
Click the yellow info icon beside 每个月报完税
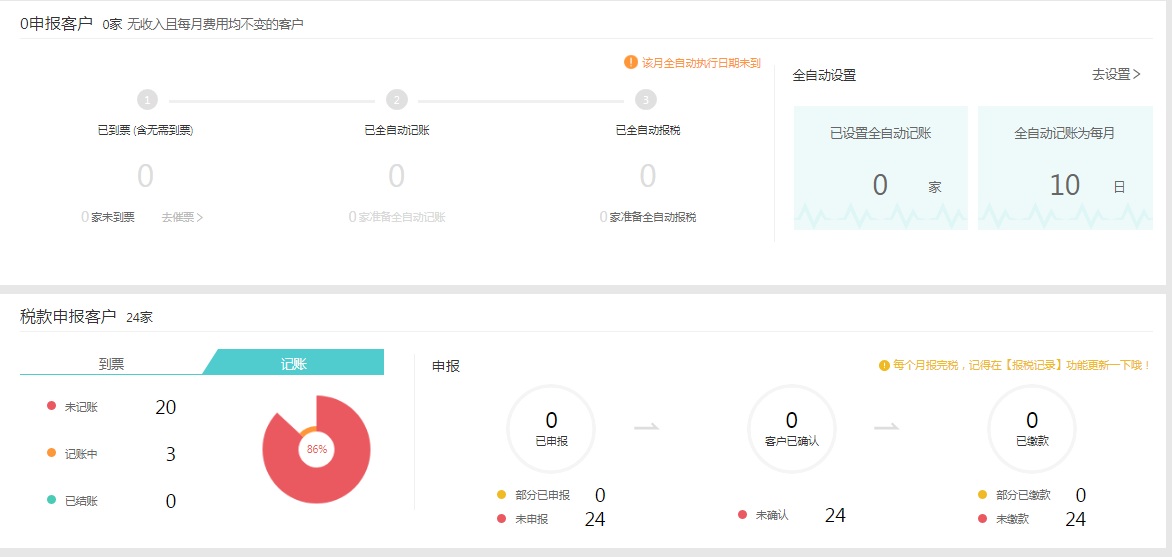pos(884,366)
